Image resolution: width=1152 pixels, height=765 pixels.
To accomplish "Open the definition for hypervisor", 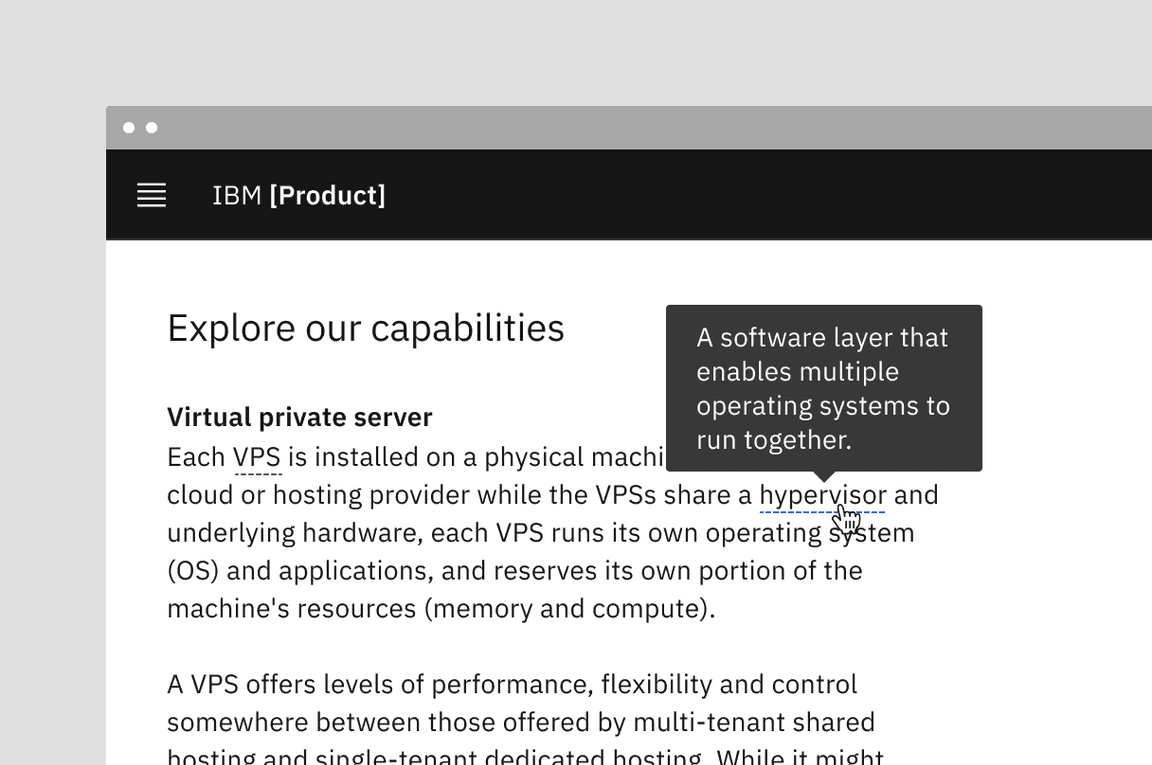I will coord(822,494).
